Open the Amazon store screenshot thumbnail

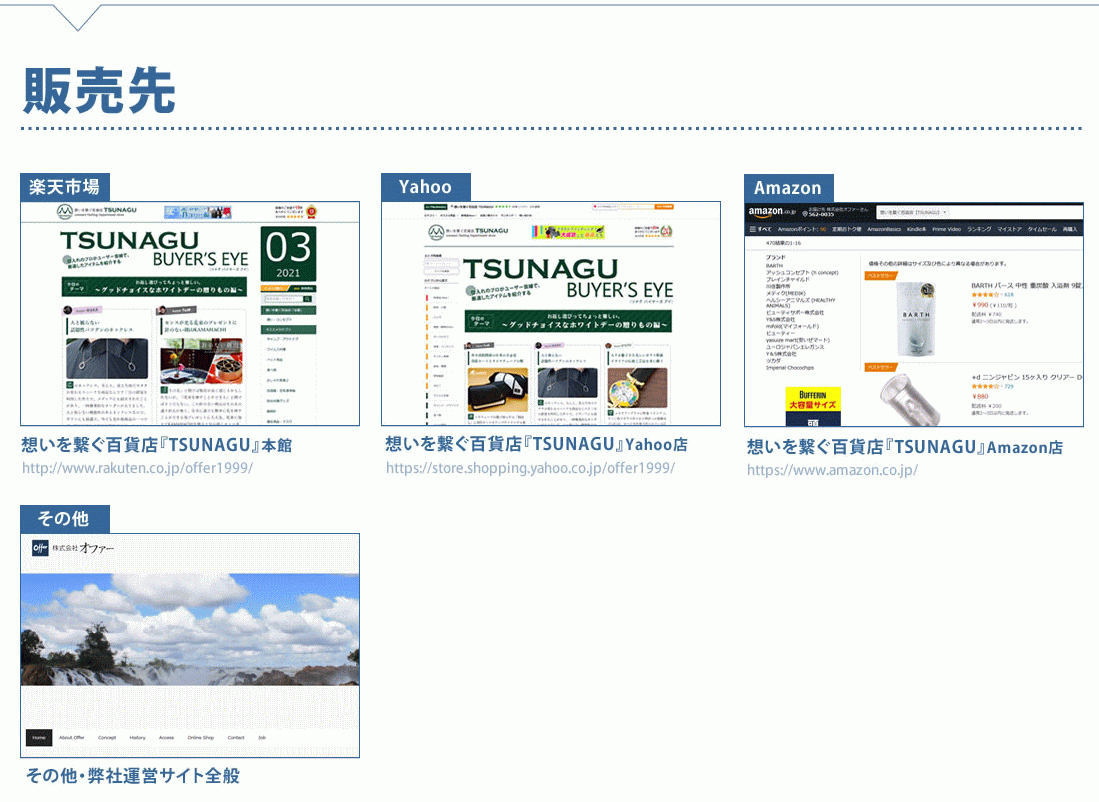click(914, 315)
